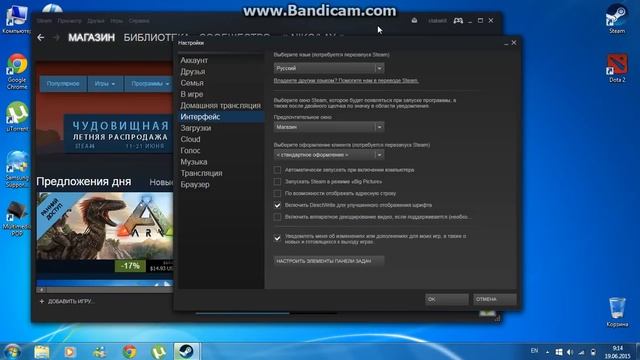Viewport: 640px width, 360px height.
Task: Click the forward arrow in Steam window
Action: 56,38
